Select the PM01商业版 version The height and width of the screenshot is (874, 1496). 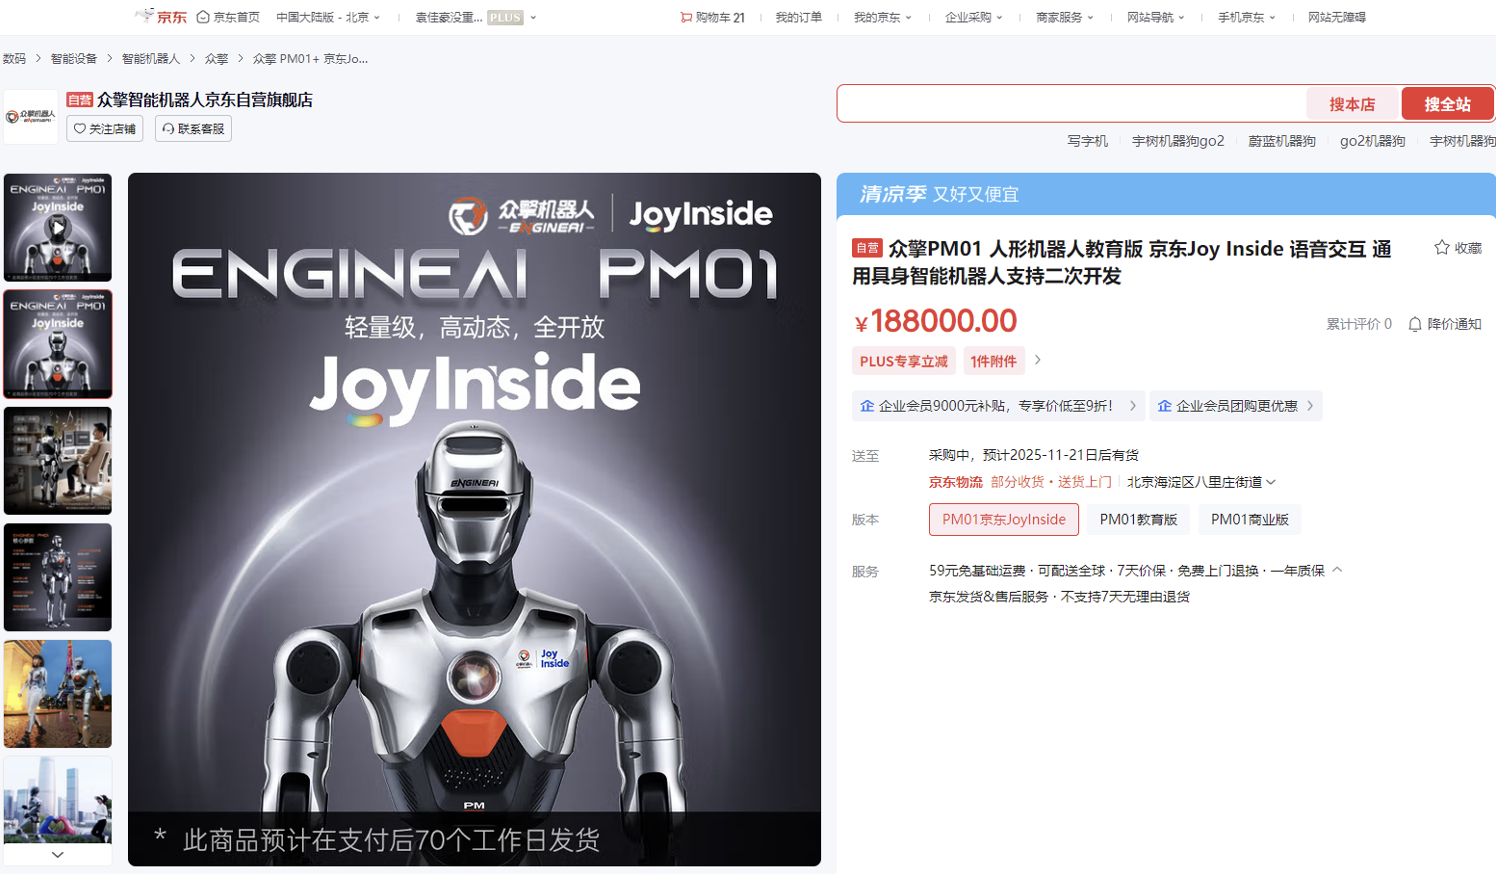1249,519
